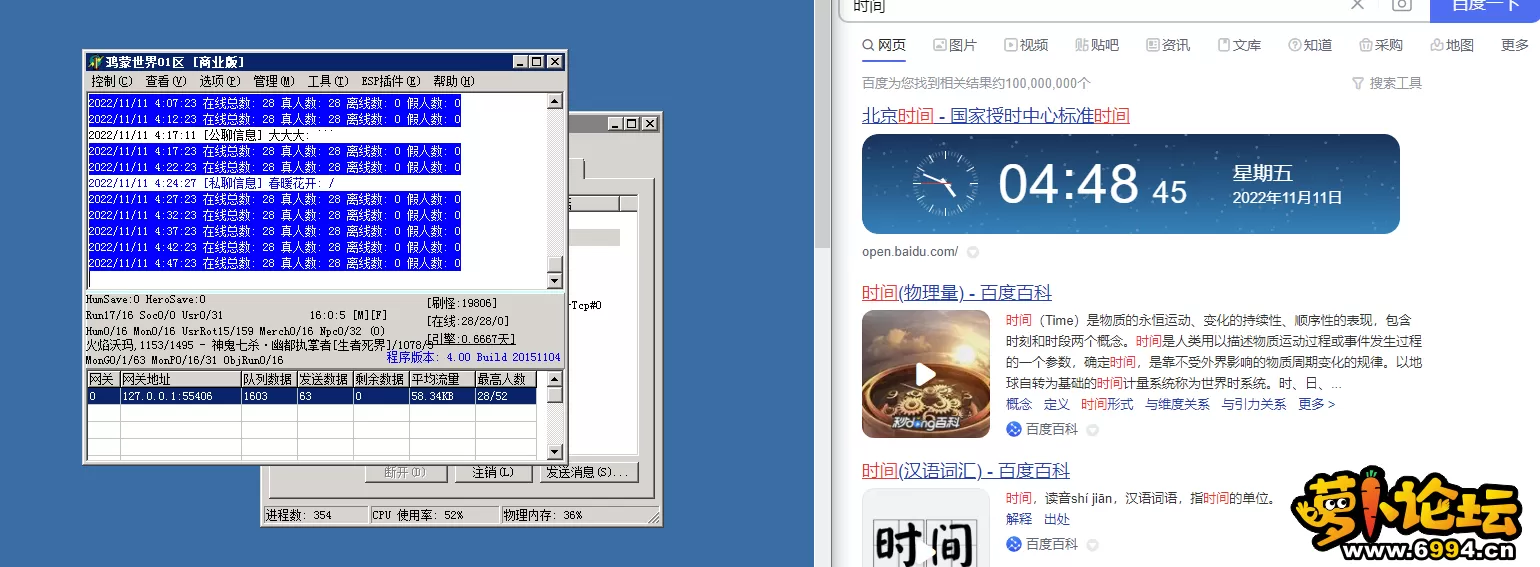
Task: Click the Beijing time clock widget
Action: click(1131, 184)
